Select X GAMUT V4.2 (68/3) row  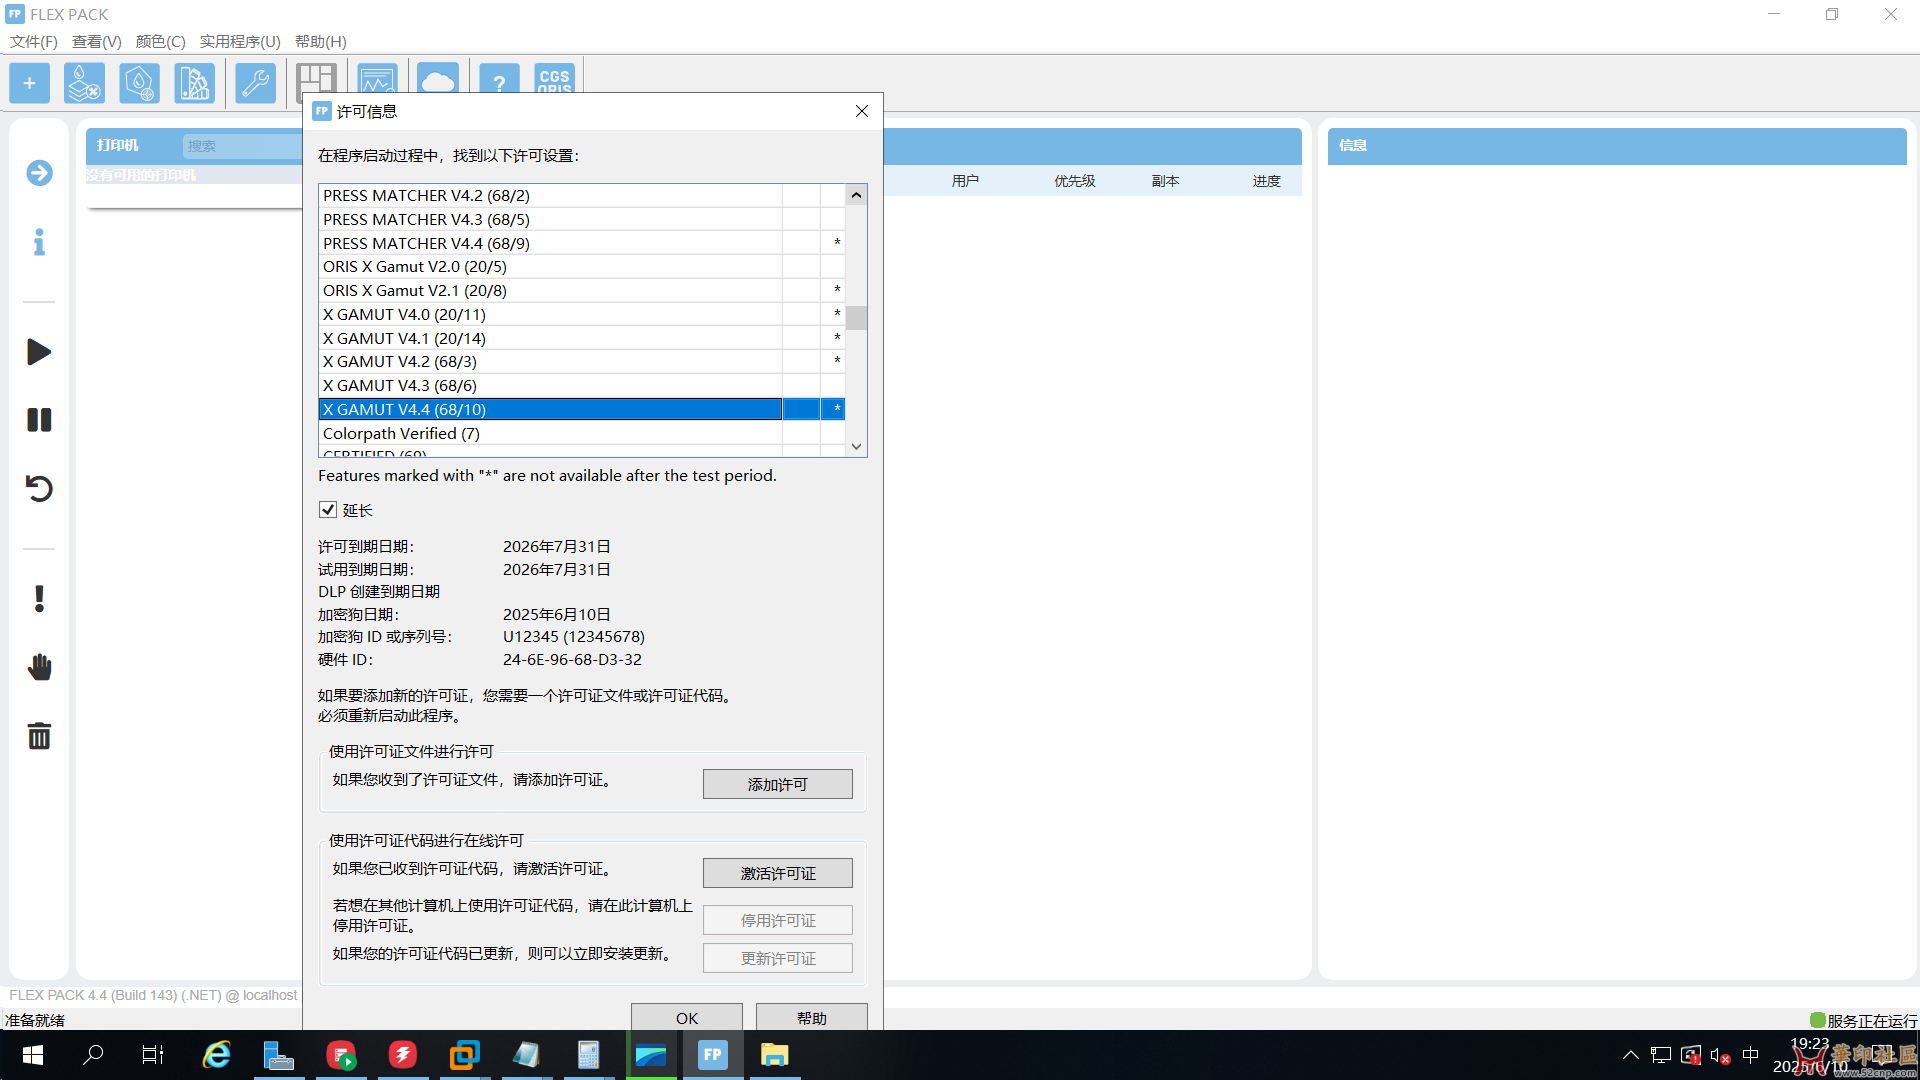(582, 361)
